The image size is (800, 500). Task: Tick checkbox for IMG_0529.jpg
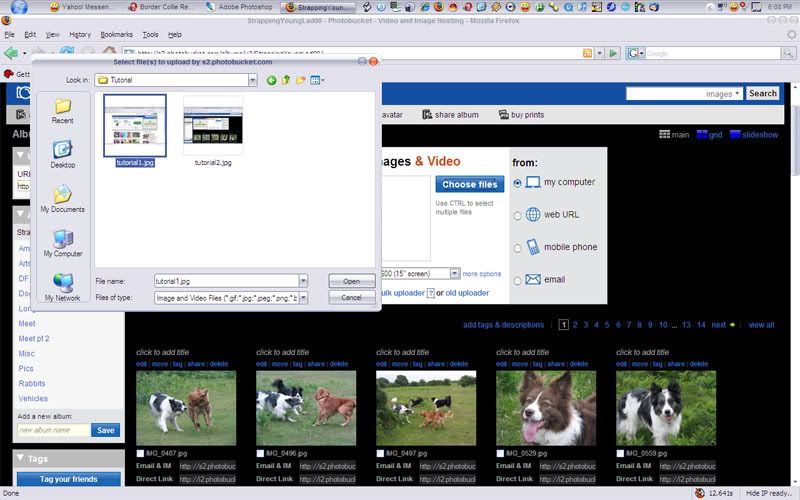(500, 453)
